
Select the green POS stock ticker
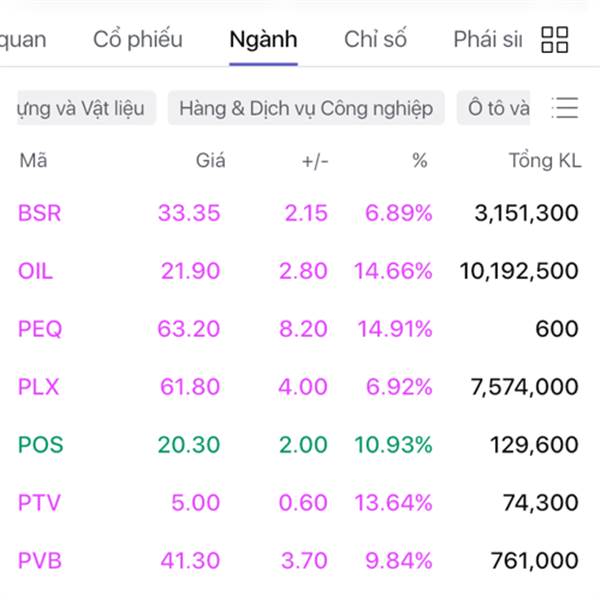click(41, 445)
